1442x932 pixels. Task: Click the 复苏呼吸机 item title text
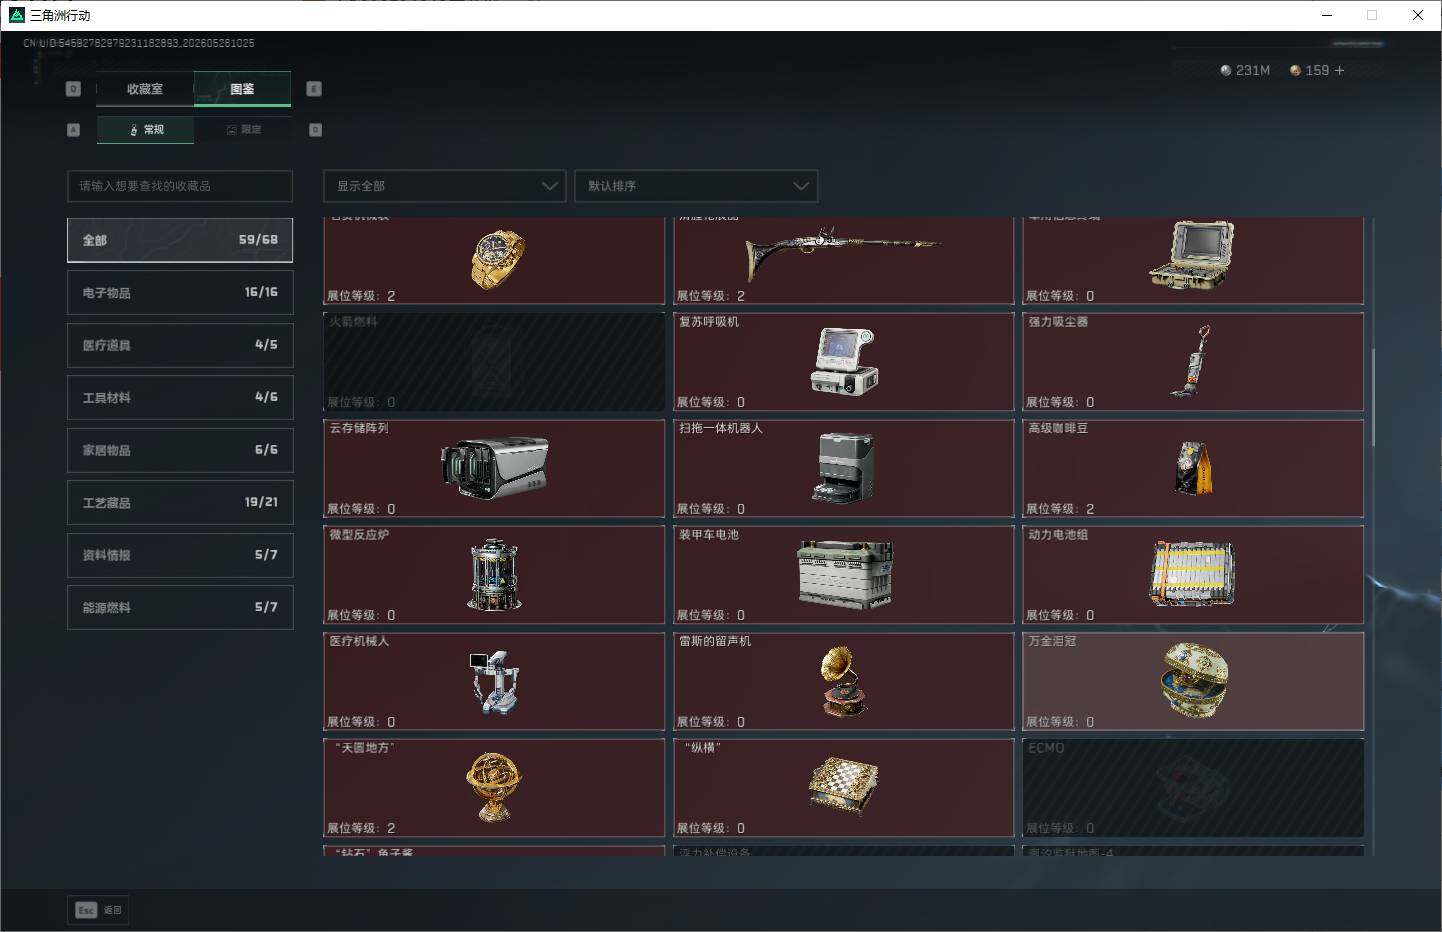[x=709, y=322]
